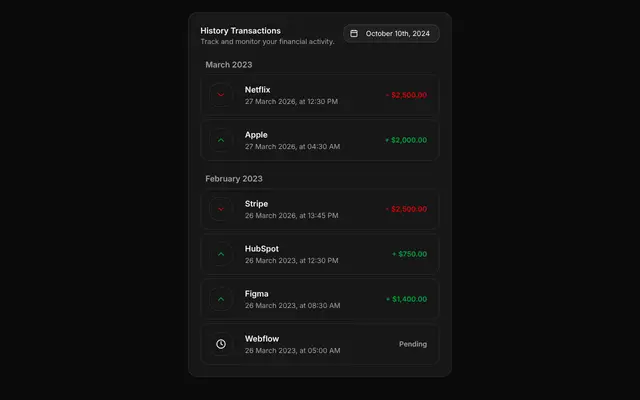Select the HubSpot transaction name
This screenshot has height=400, width=640.
point(262,249)
